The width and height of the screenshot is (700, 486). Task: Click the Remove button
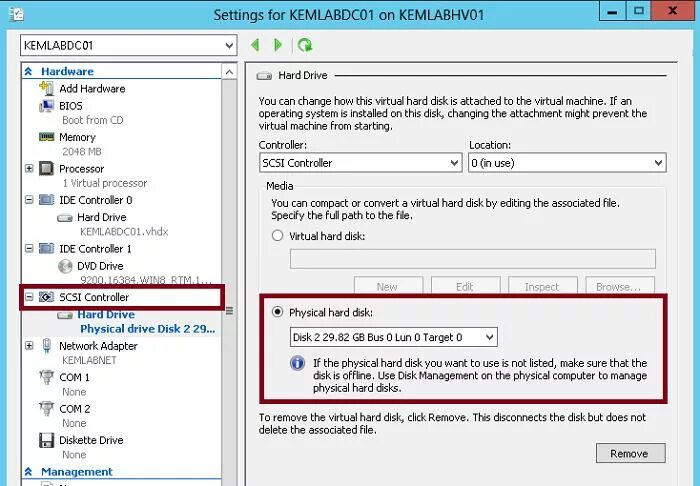point(630,453)
